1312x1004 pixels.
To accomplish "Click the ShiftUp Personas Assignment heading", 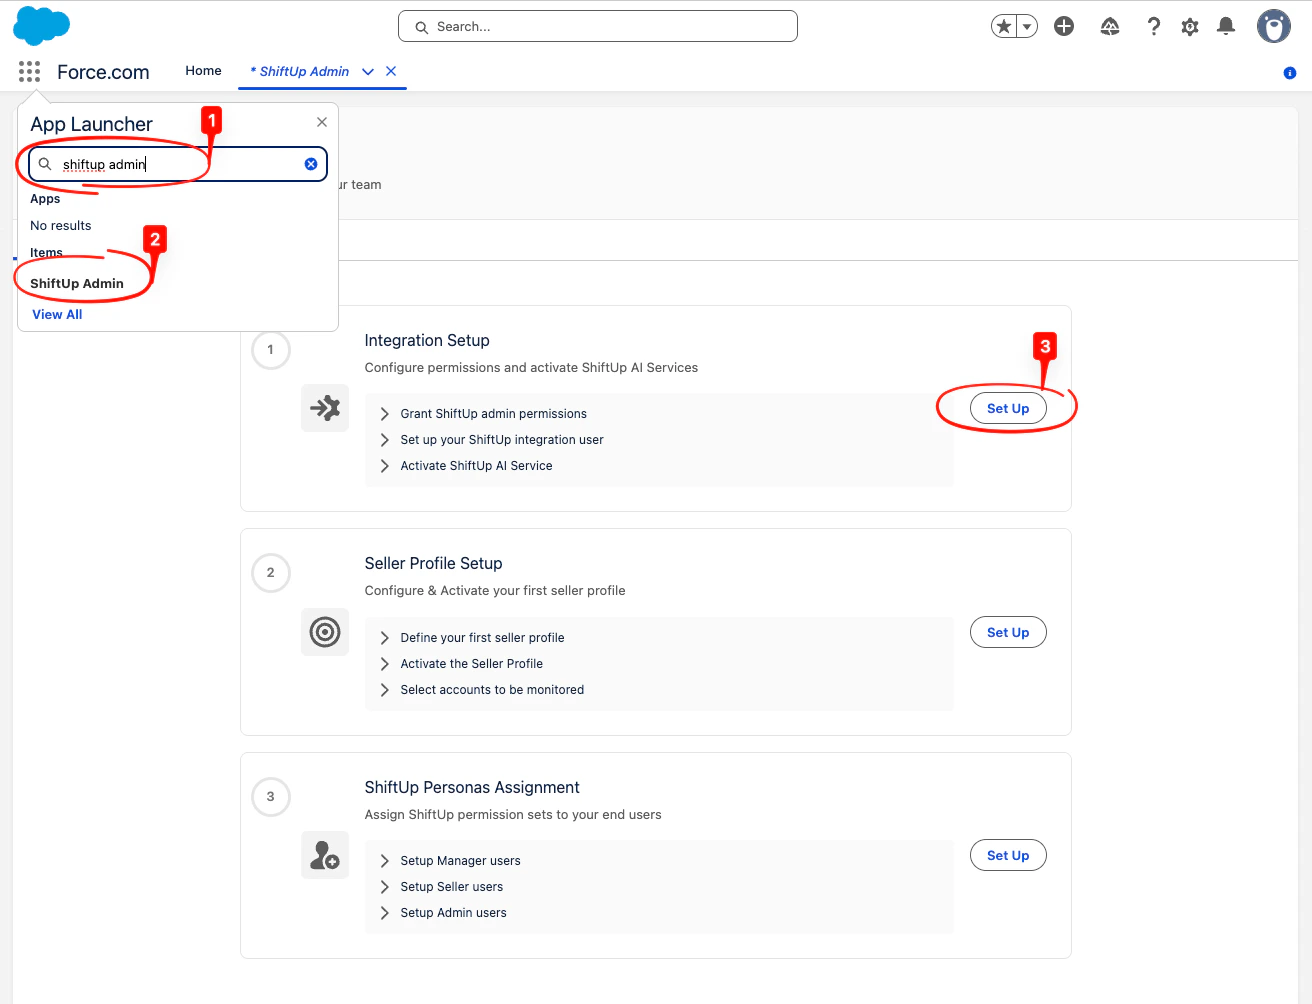I will [472, 788].
